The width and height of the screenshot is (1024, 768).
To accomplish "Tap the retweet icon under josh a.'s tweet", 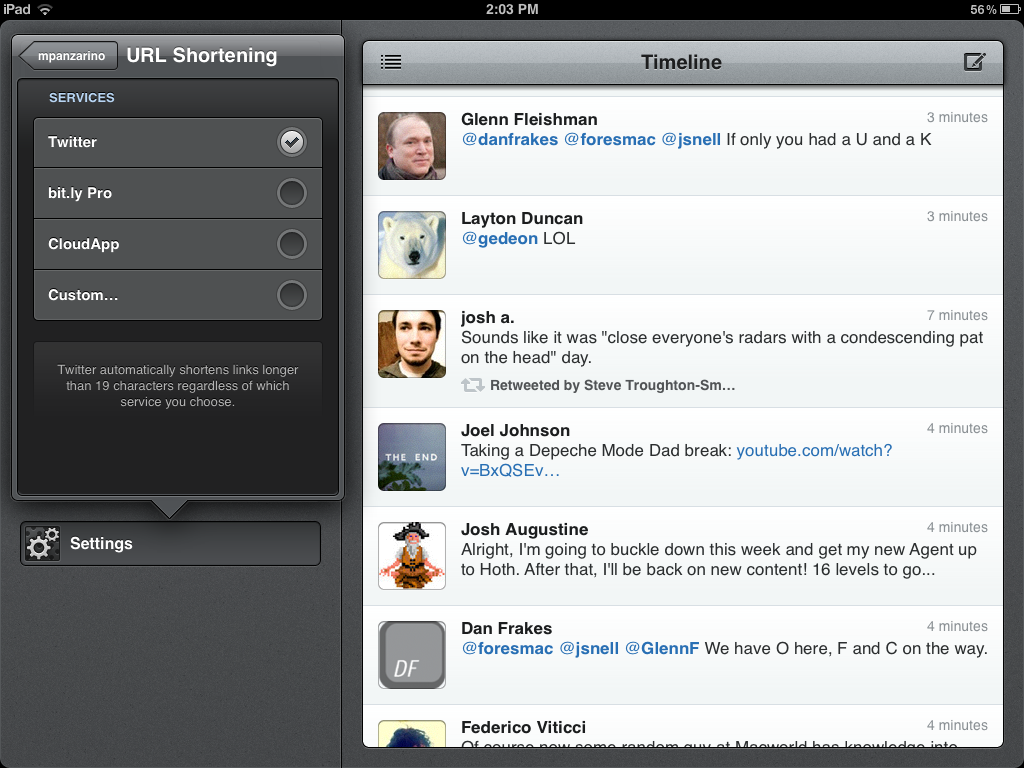I will click(473, 385).
